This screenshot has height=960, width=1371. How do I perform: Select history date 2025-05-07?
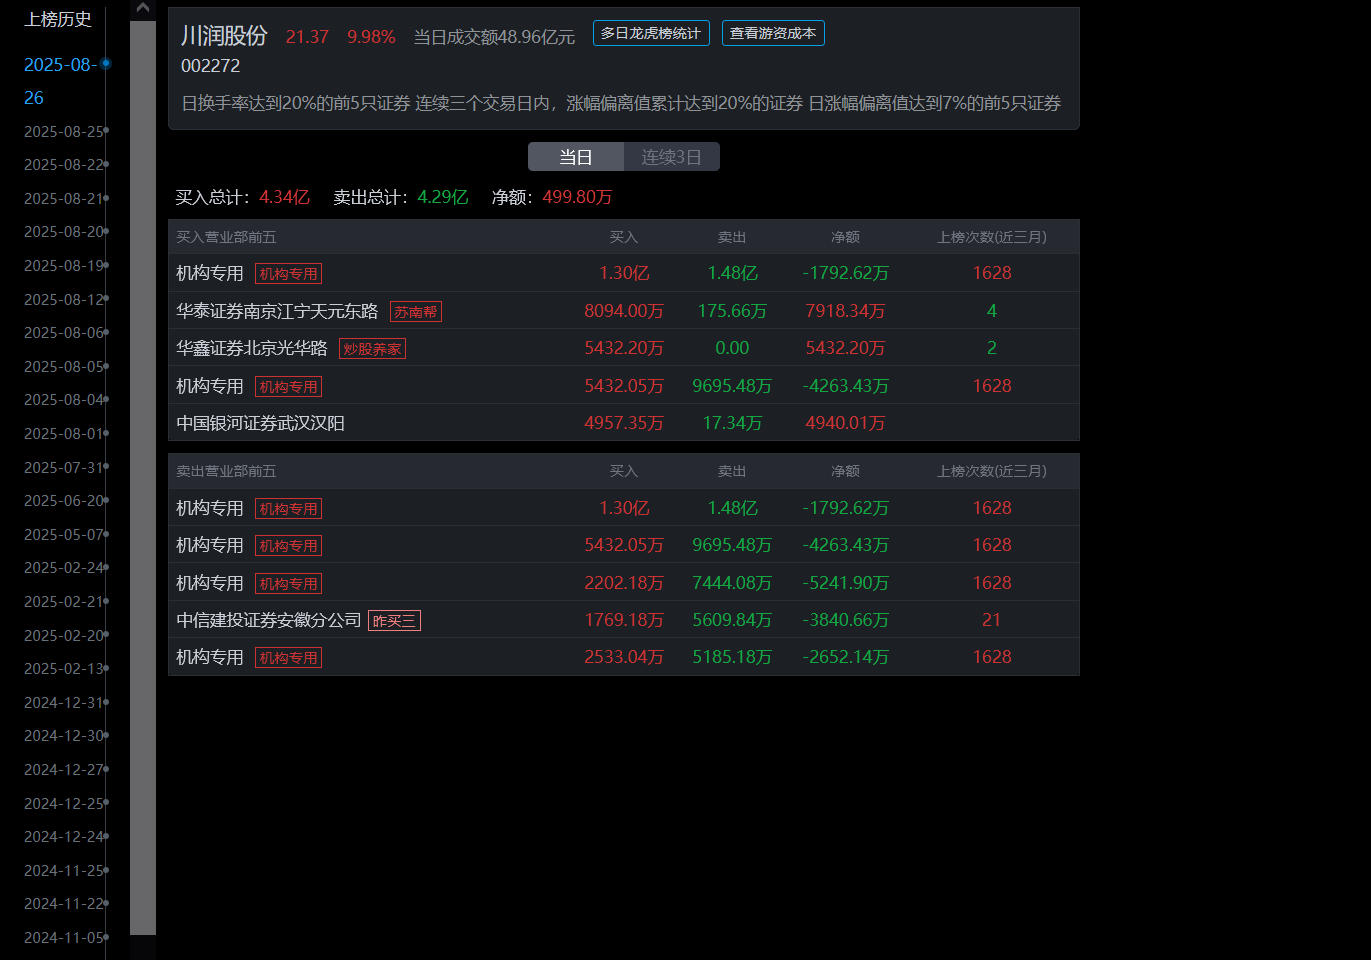tap(64, 534)
